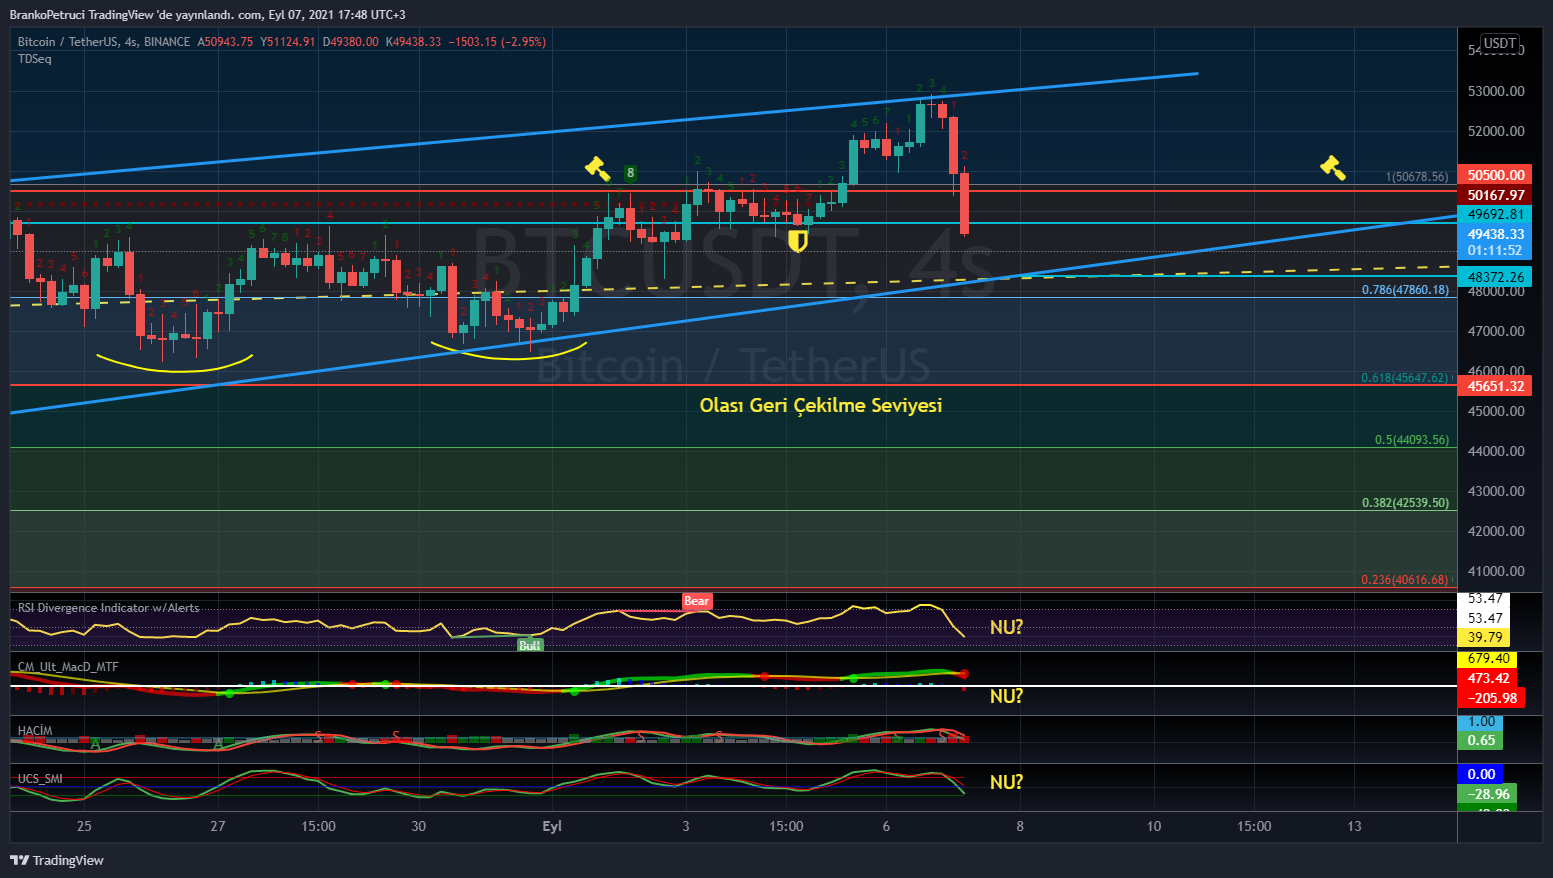
Task: Click the Eyl month label on the time axis
Action: click(x=552, y=826)
